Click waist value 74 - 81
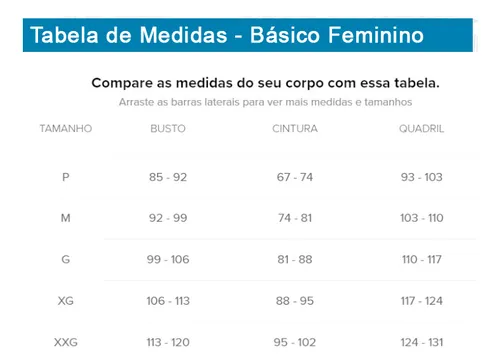Viewport: 500px width, 363px height. pyautogui.click(x=295, y=218)
